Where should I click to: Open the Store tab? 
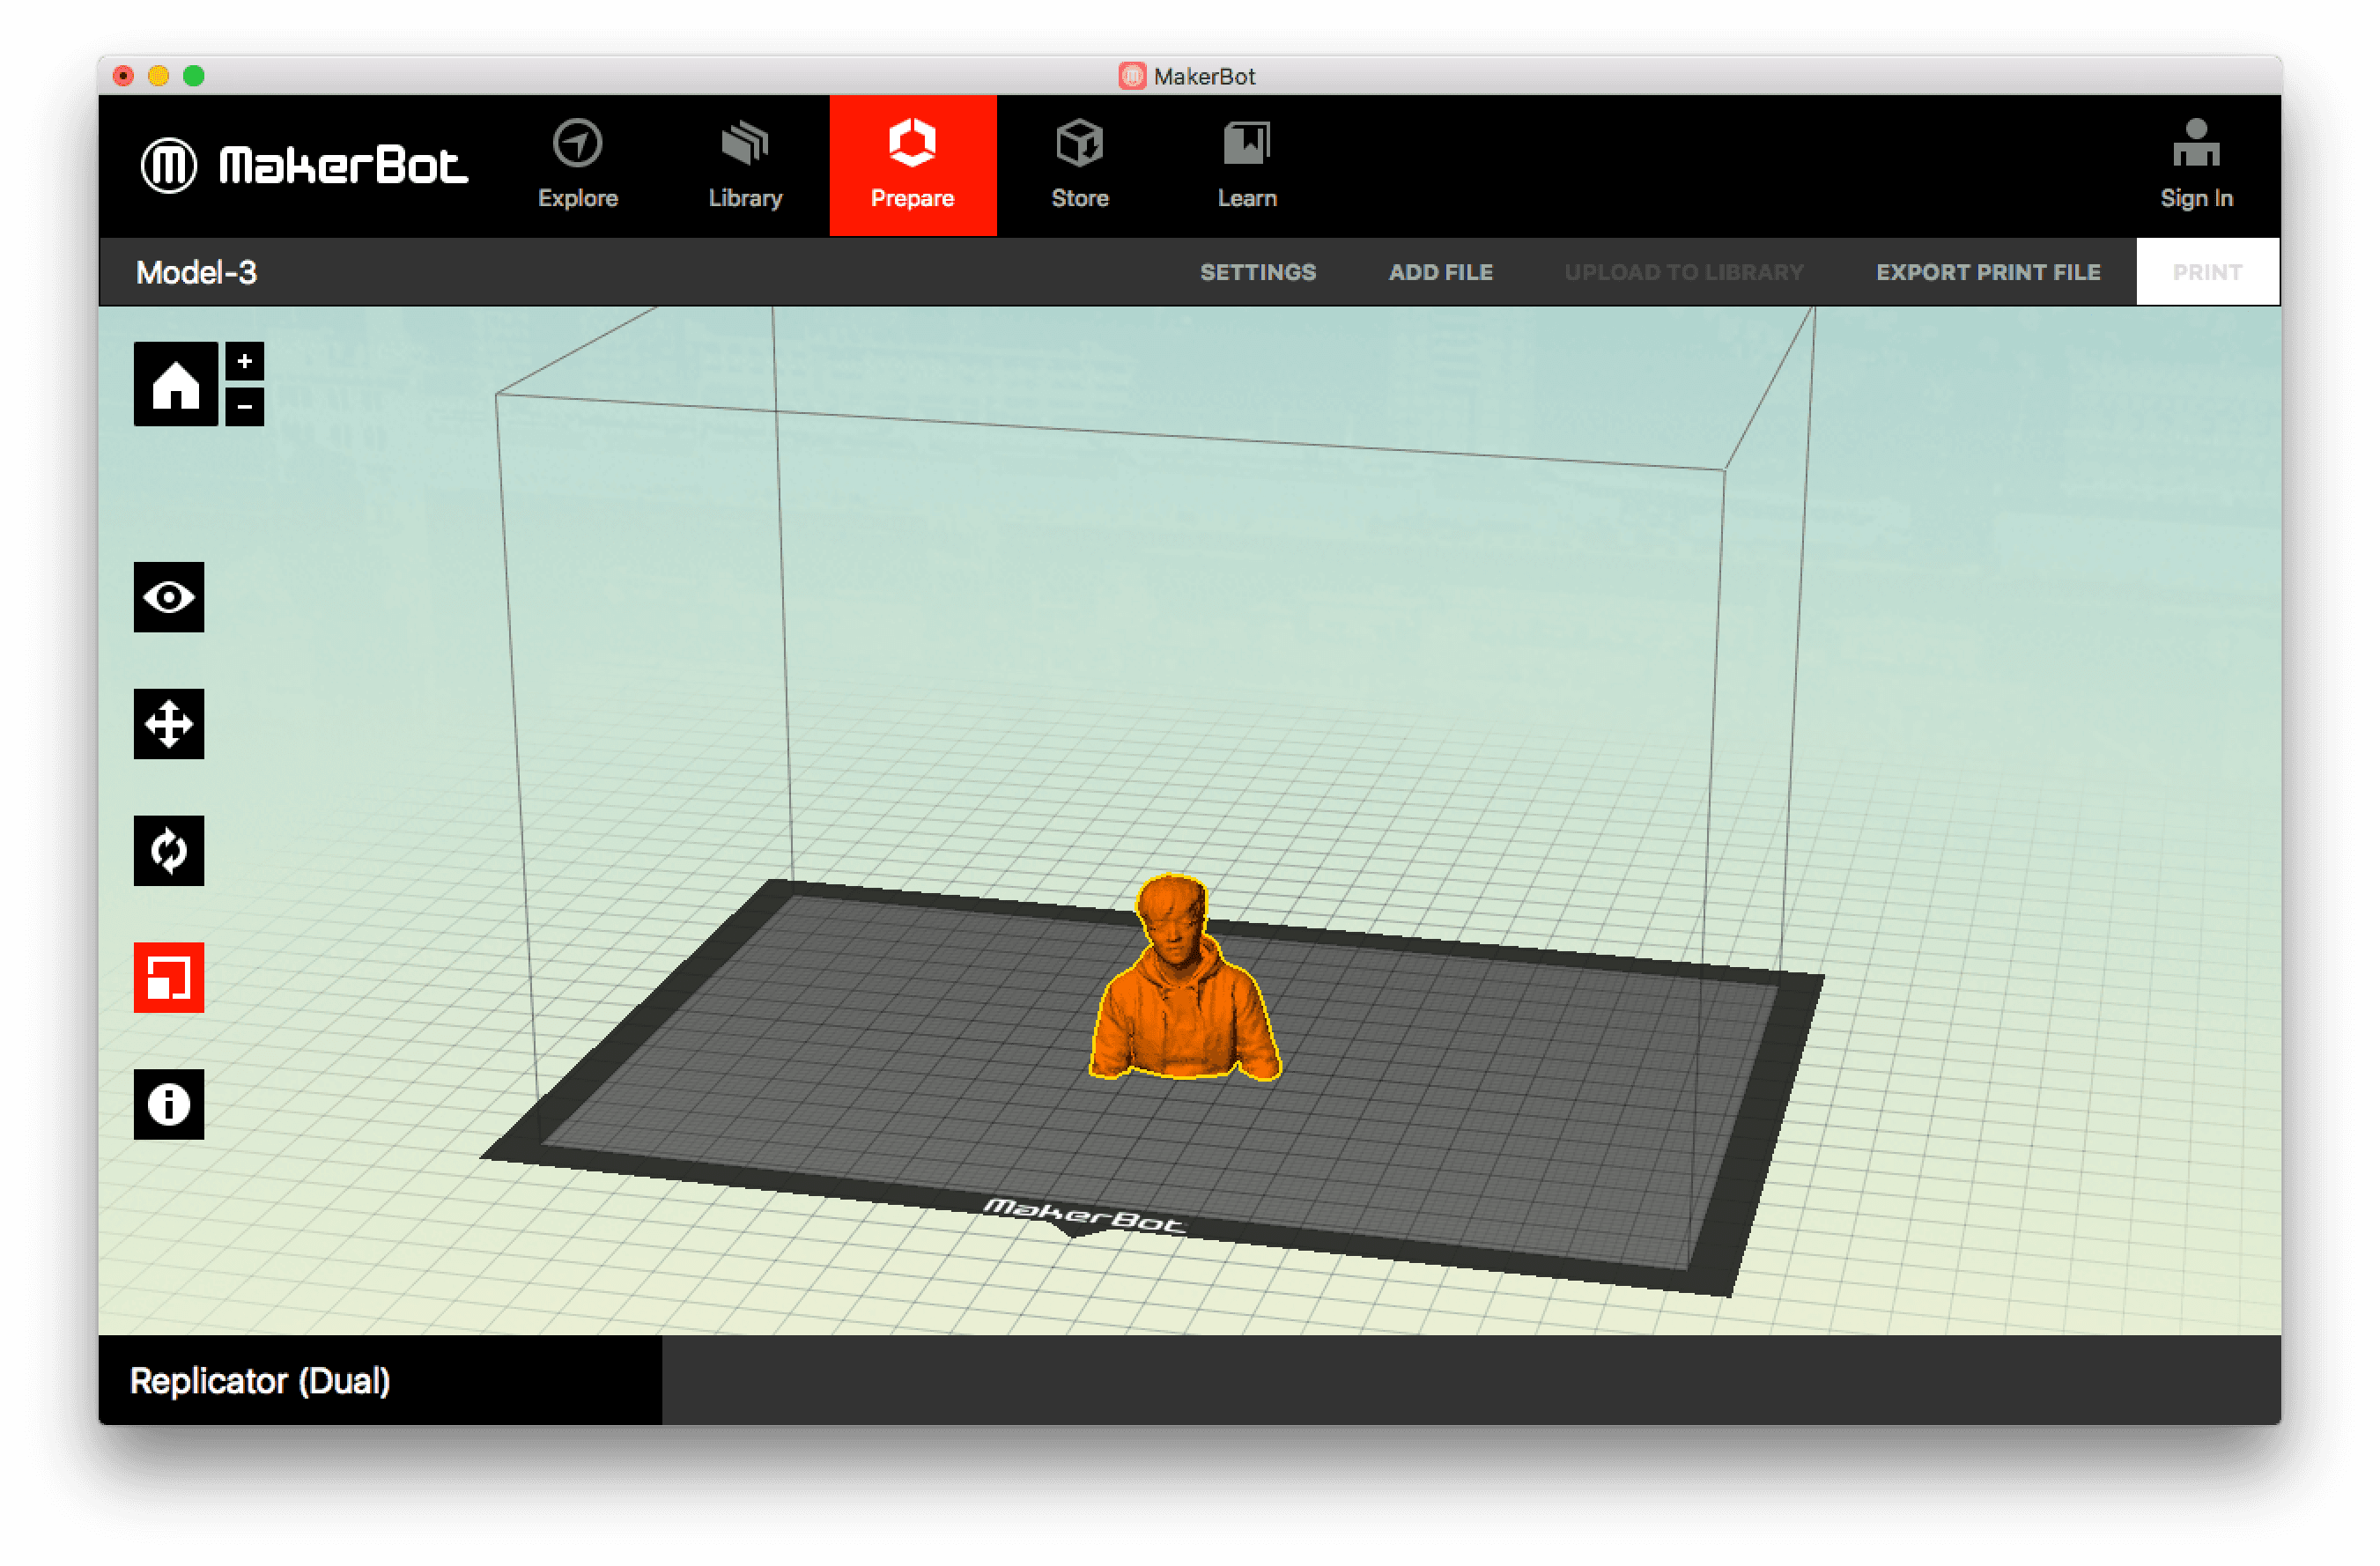click(x=1080, y=166)
